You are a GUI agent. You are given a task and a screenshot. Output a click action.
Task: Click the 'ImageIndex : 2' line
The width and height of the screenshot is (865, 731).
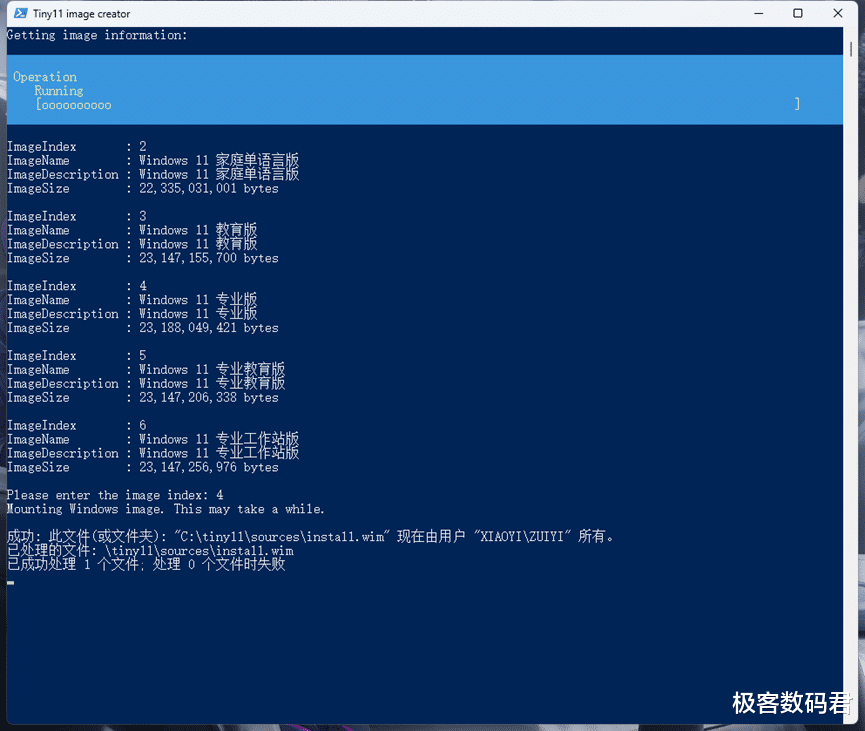click(77, 146)
